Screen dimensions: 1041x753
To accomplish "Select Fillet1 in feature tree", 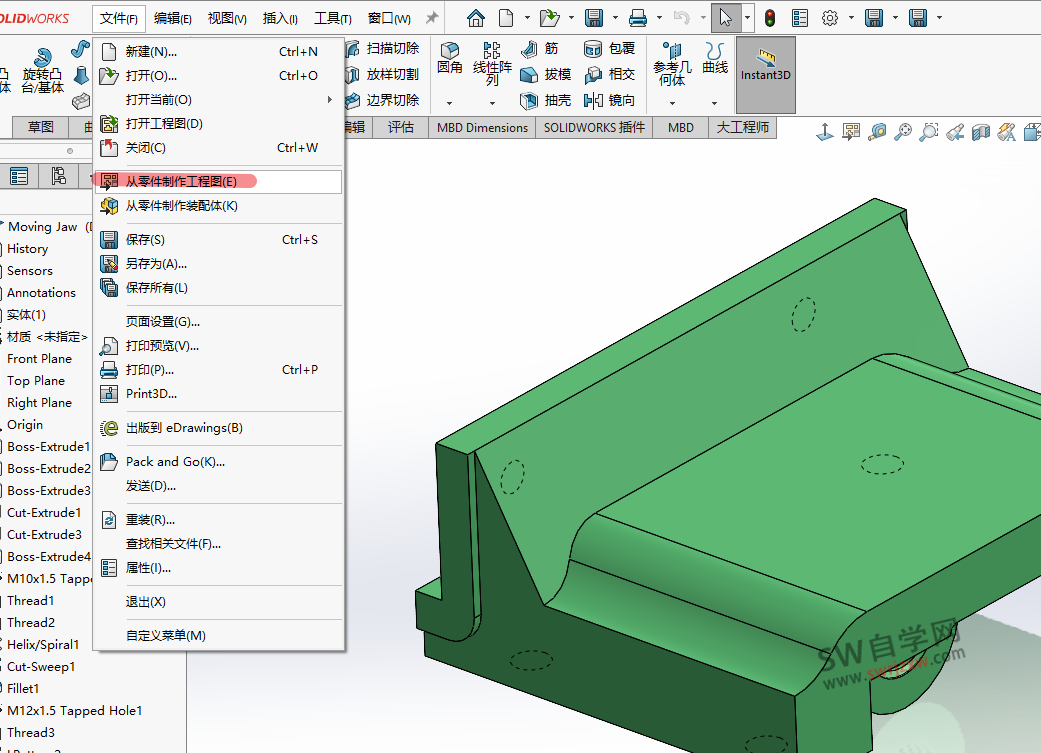I will coord(23,689).
